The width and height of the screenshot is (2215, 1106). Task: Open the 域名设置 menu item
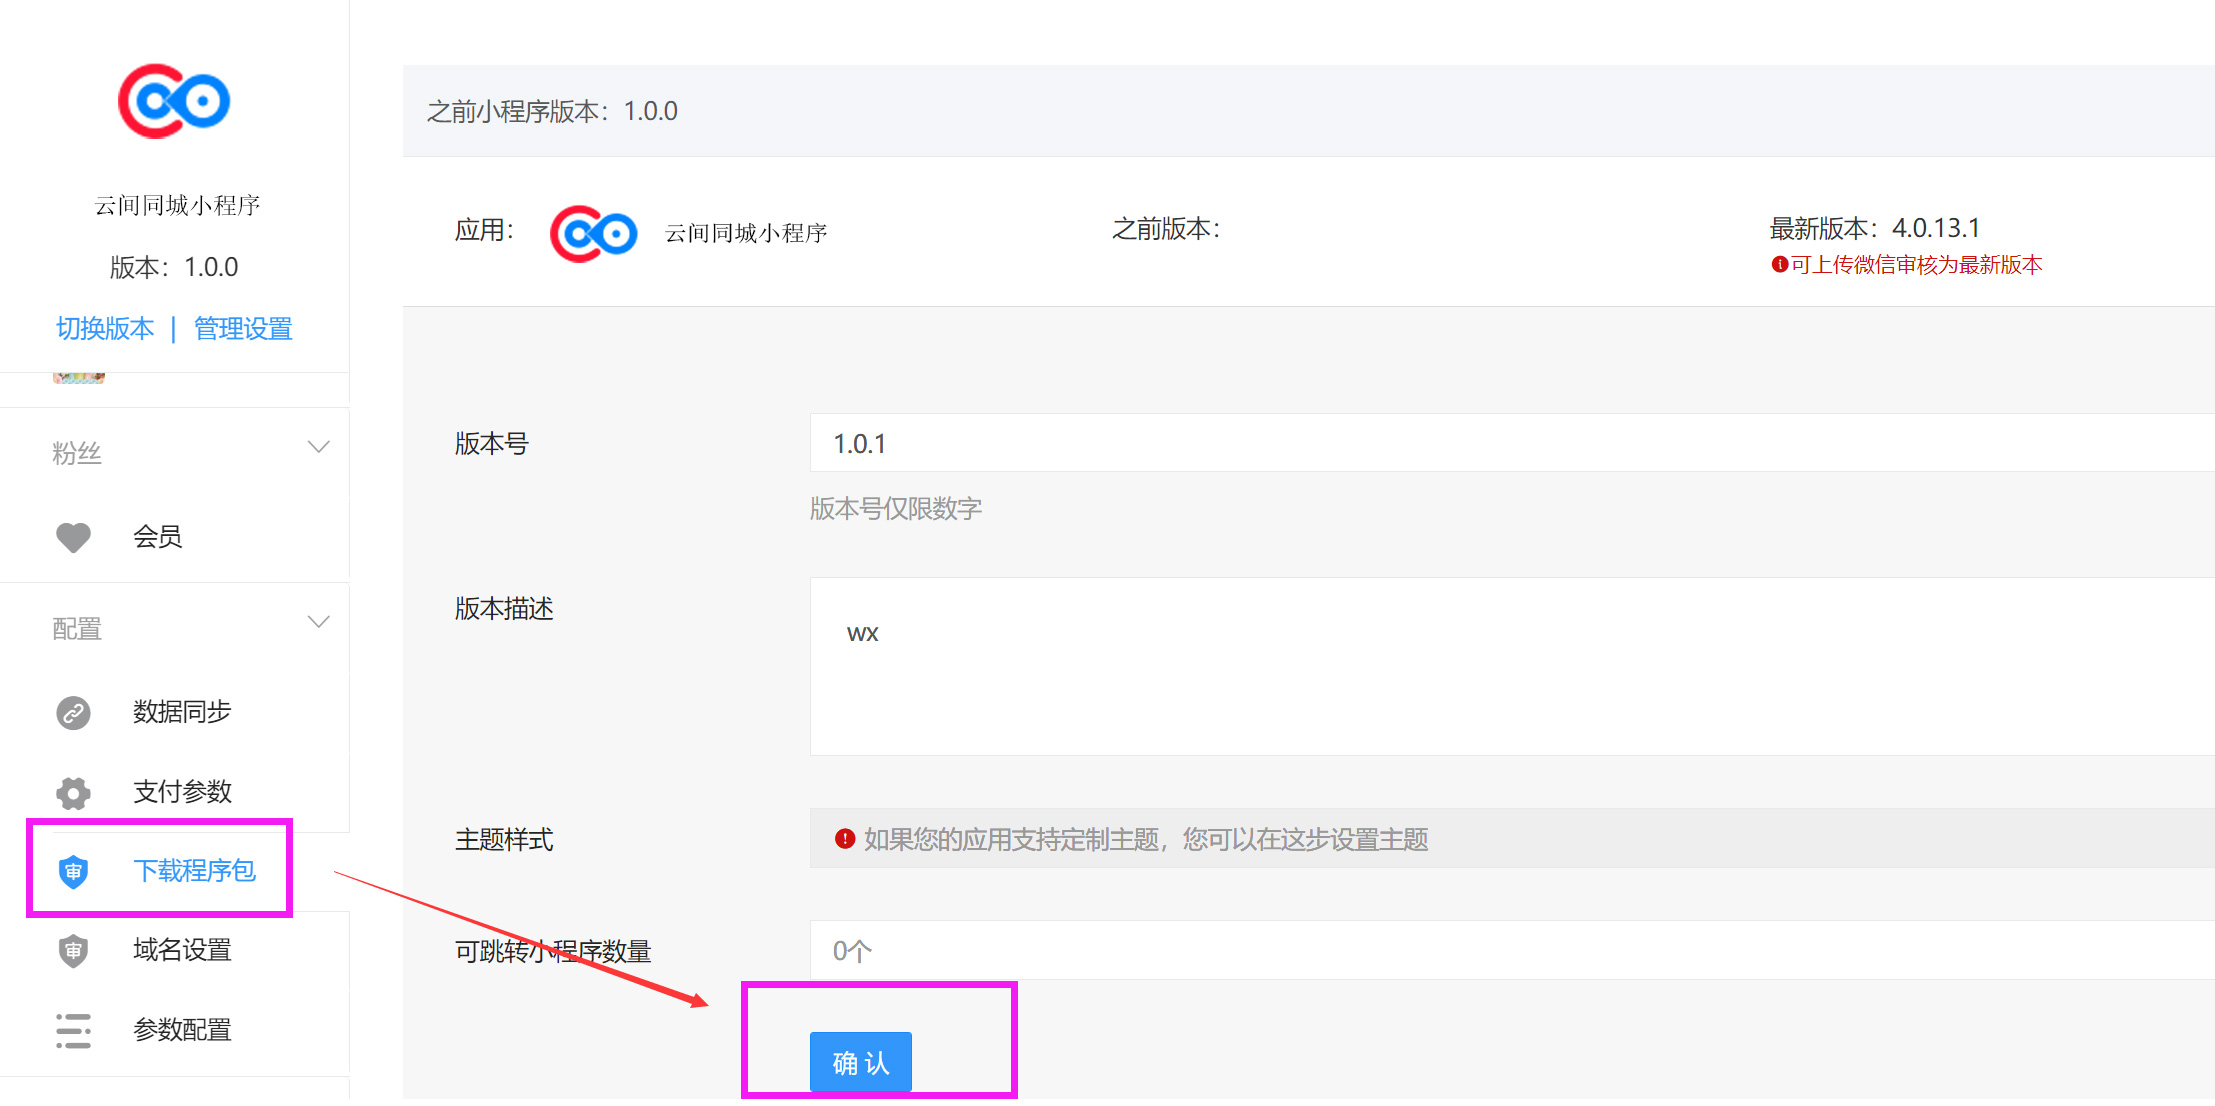[x=182, y=950]
